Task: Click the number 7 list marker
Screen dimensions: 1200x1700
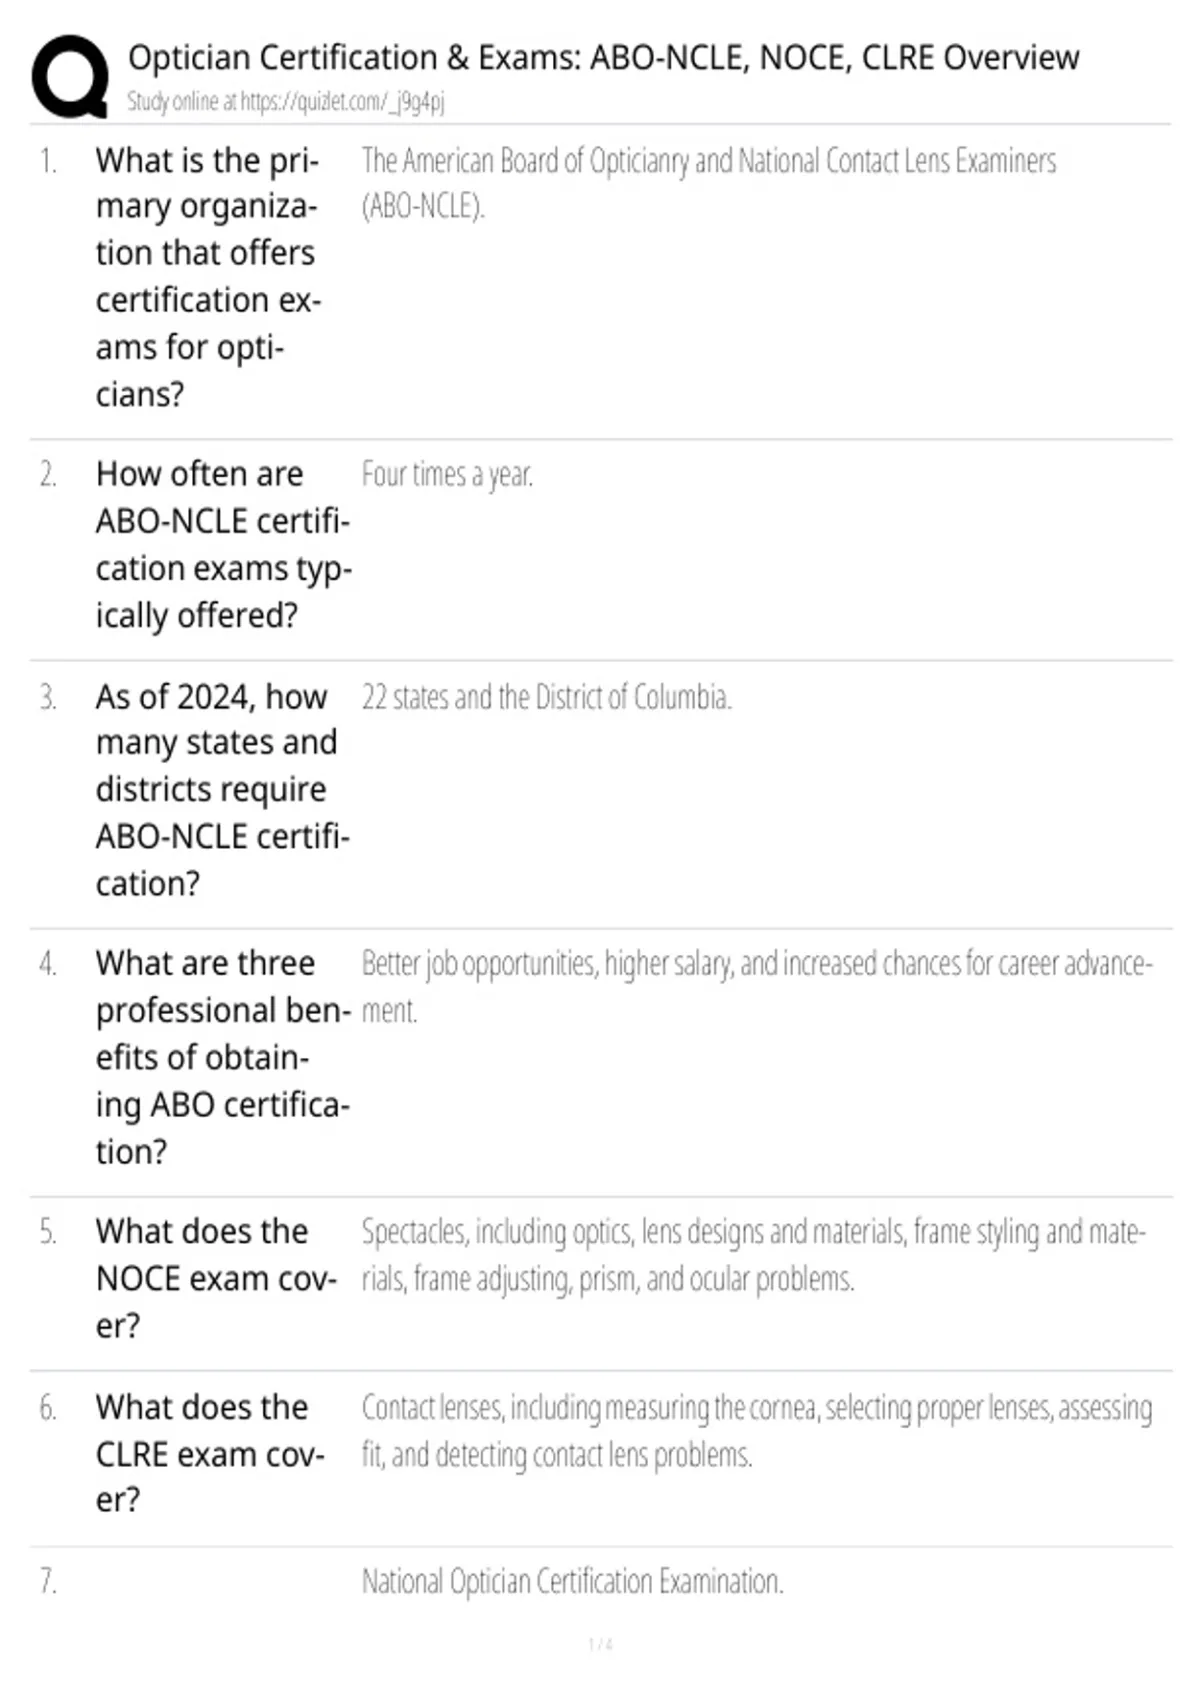Action: pyautogui.click(x=48, y=1581)
